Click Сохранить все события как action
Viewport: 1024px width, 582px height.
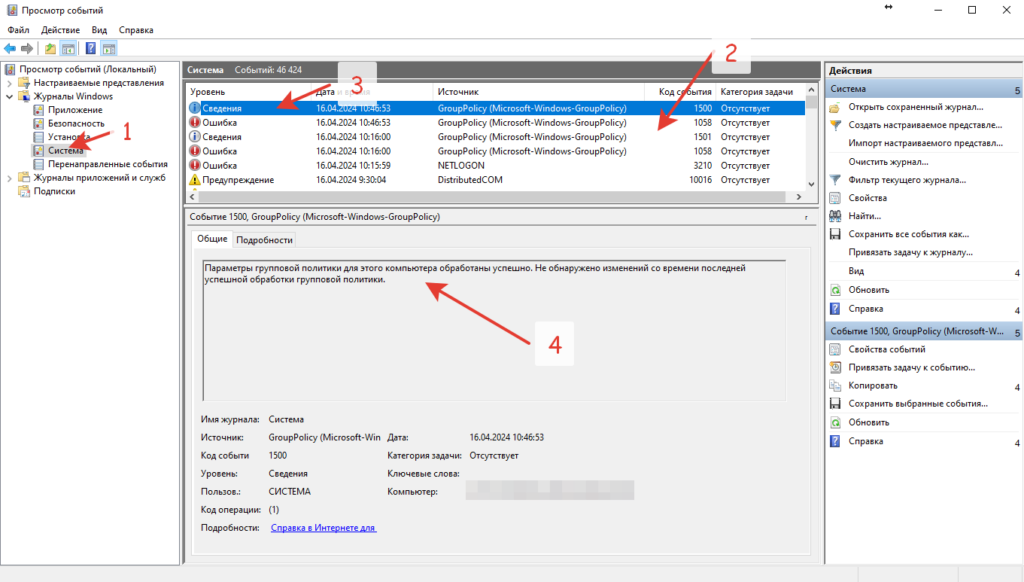click(x=908, y=234)
